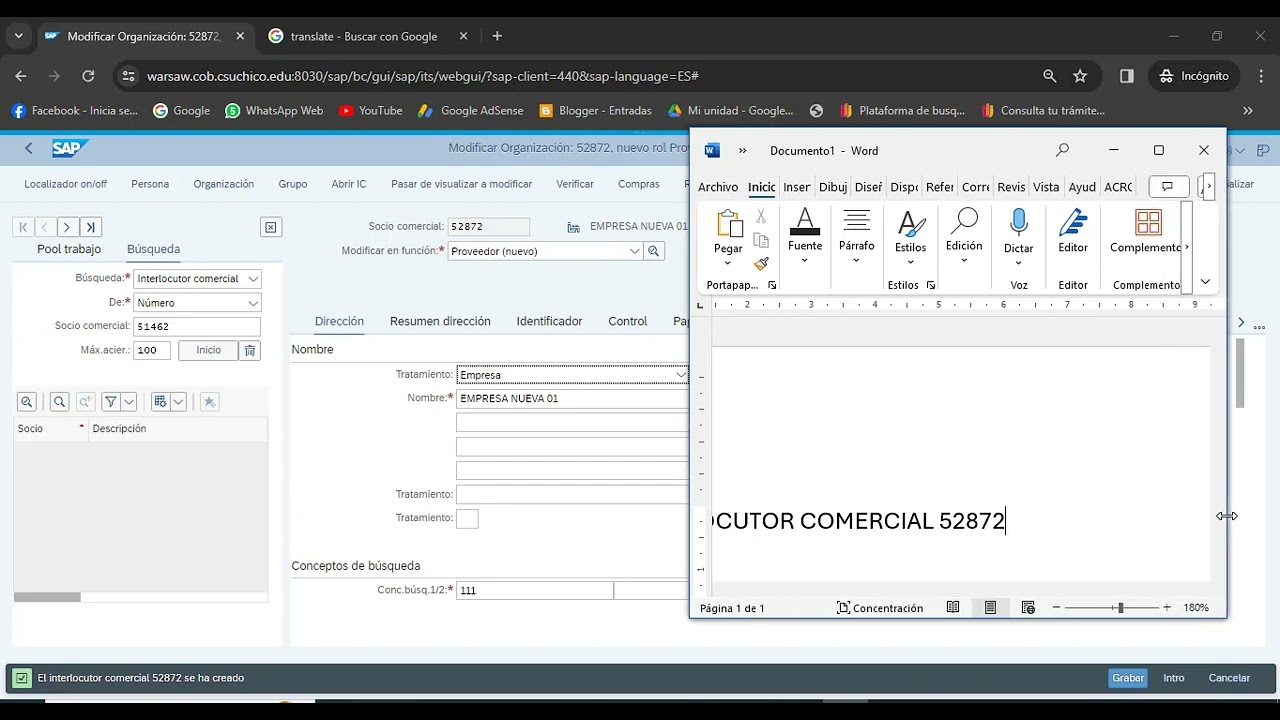This screenshot has width=1280, height=720.
Task: Click the Copy icon in Word ribbon
Action: [x=761, y=240]
